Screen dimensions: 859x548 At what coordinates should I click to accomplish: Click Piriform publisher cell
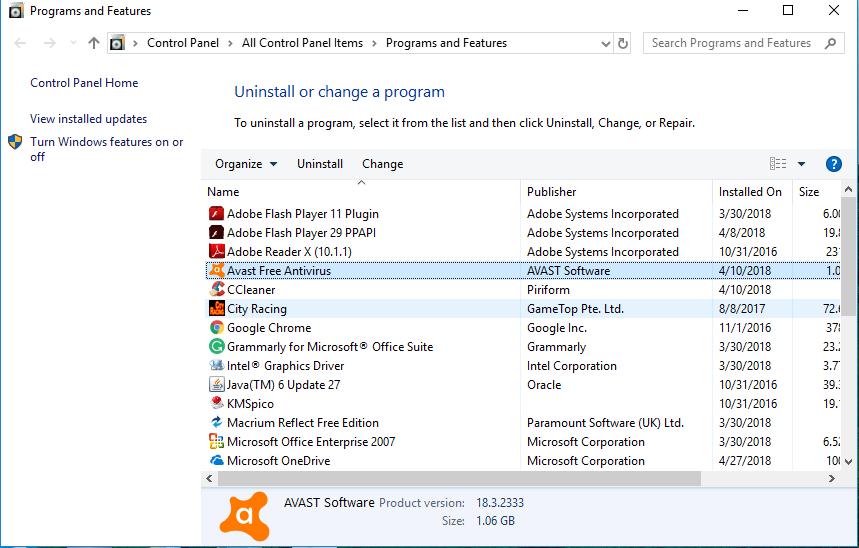548,289
